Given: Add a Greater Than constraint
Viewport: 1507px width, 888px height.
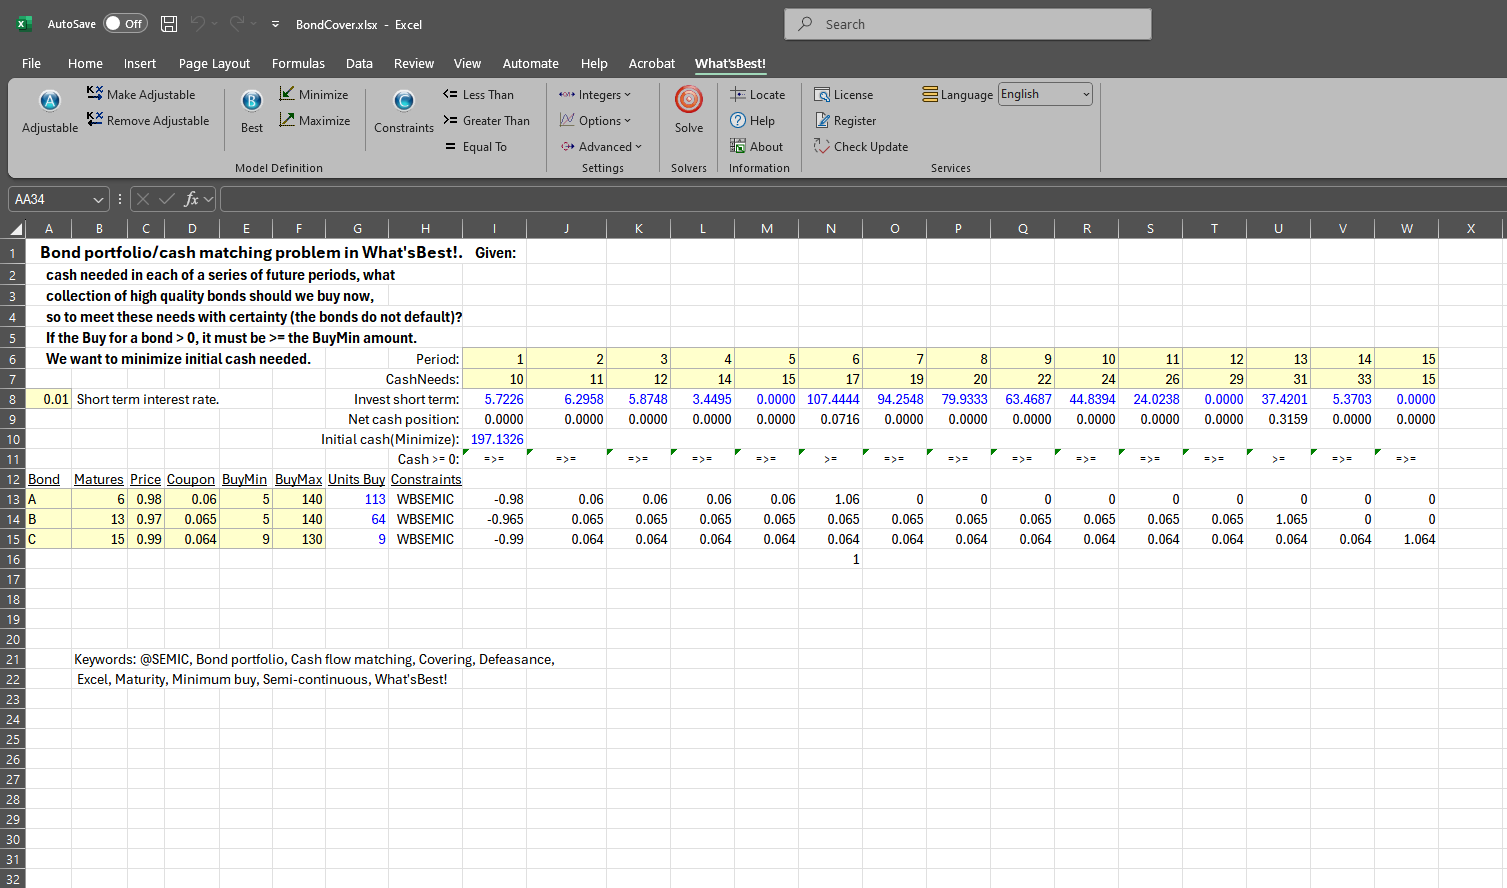Looking at the screenshot, I should 486,120.
